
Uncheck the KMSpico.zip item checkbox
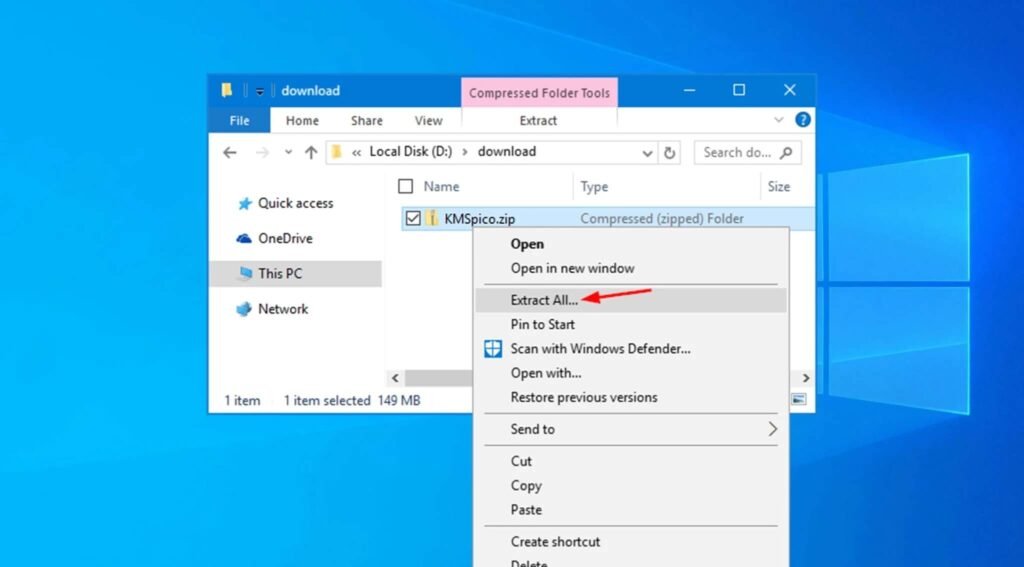tap(413, 218)
